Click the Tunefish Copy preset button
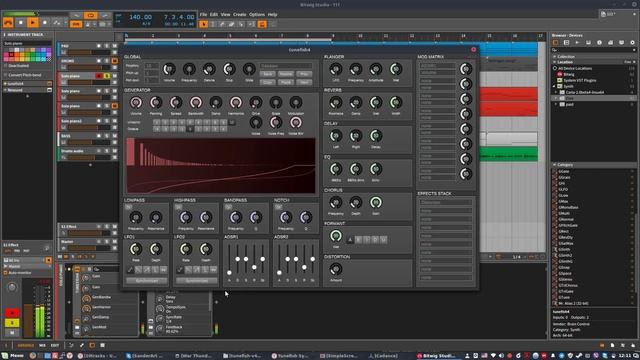Viewport: 640px width, 360px height. 268,82
